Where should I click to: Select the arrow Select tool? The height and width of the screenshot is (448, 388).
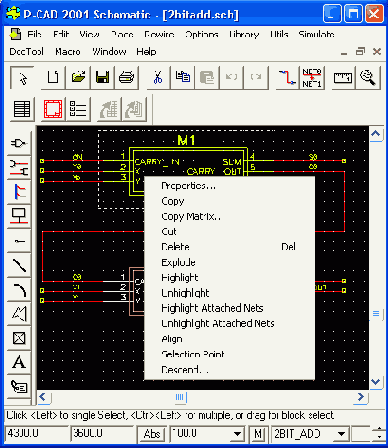point(22,78)
